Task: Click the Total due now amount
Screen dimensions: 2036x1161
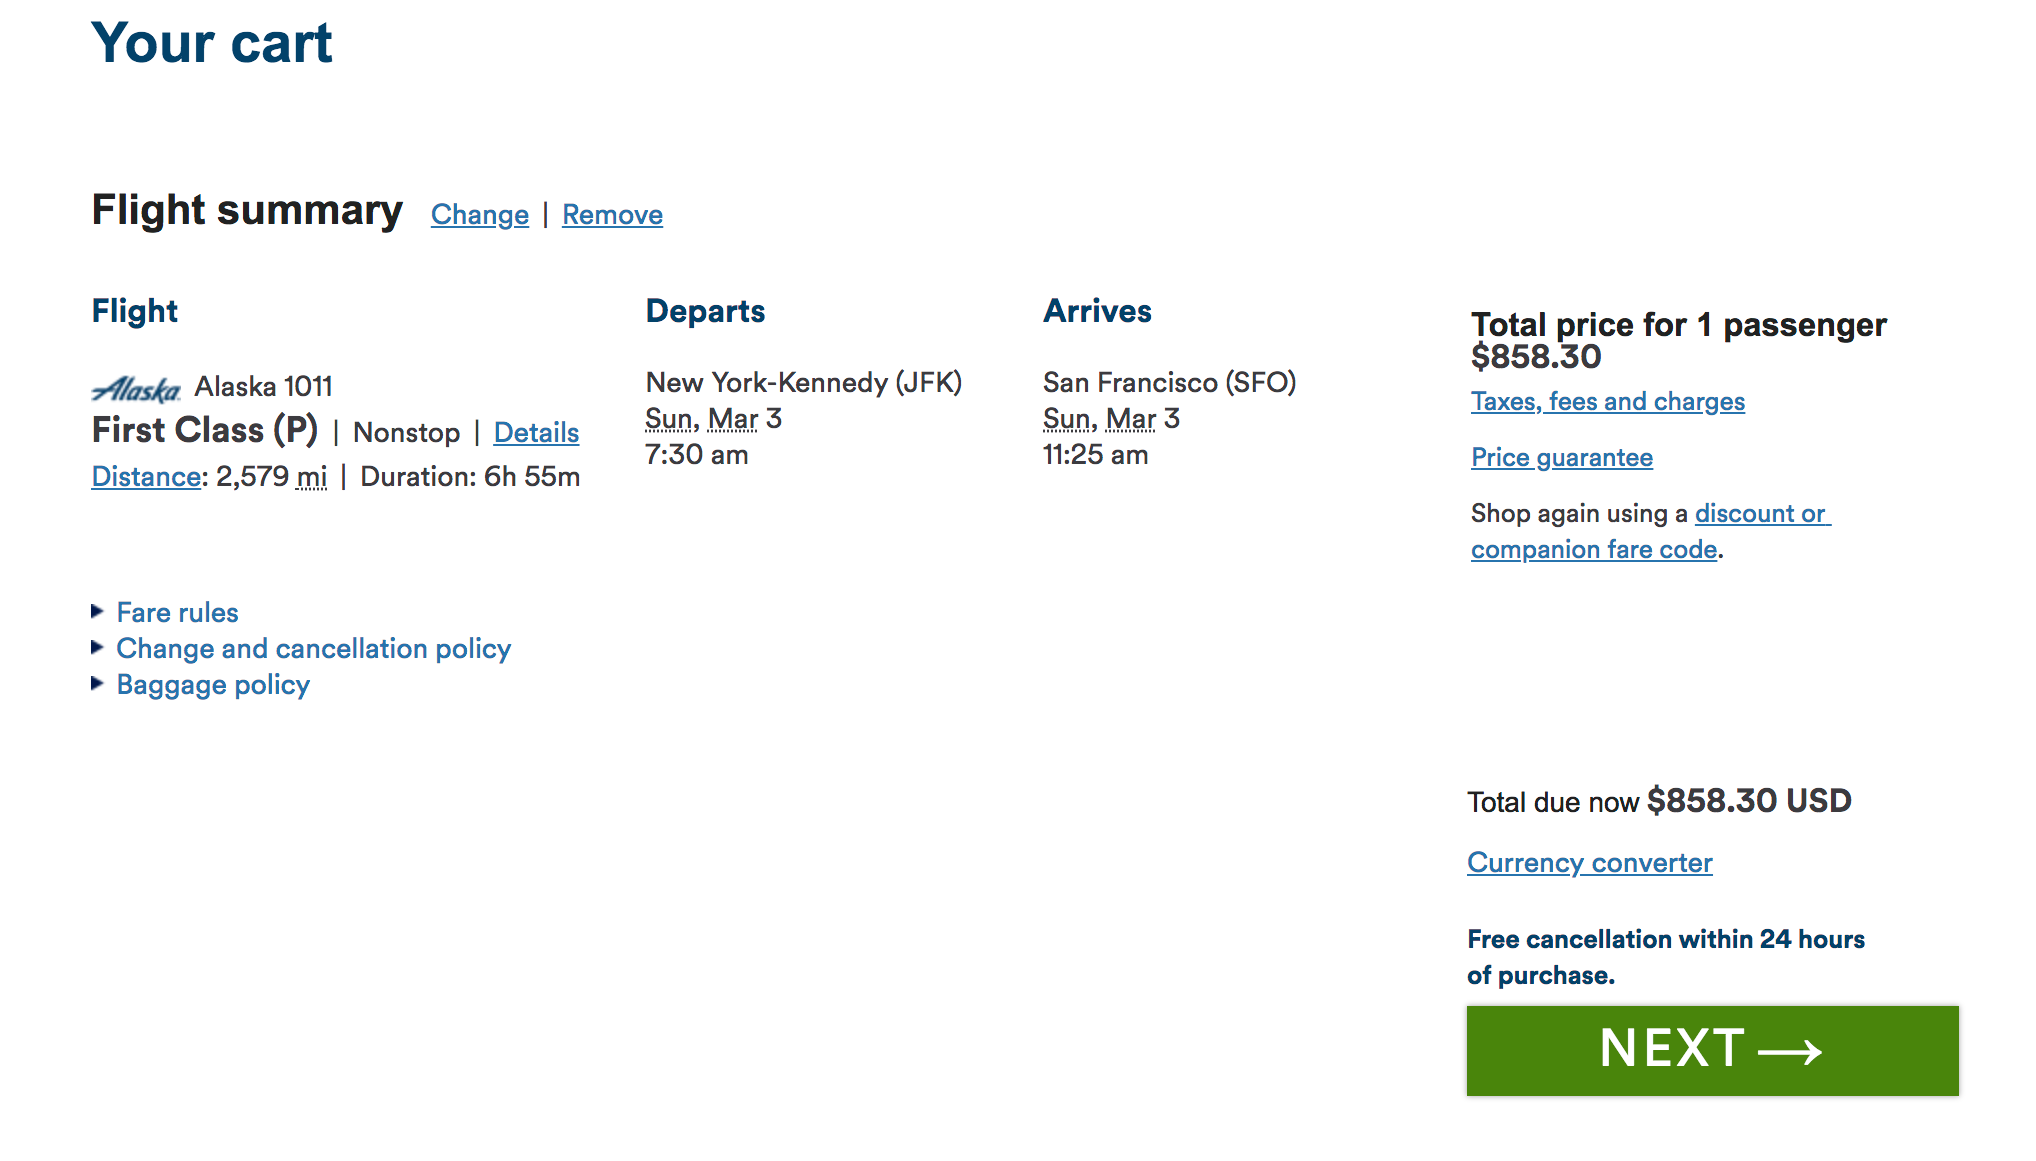Action: tap(1749, 801)
